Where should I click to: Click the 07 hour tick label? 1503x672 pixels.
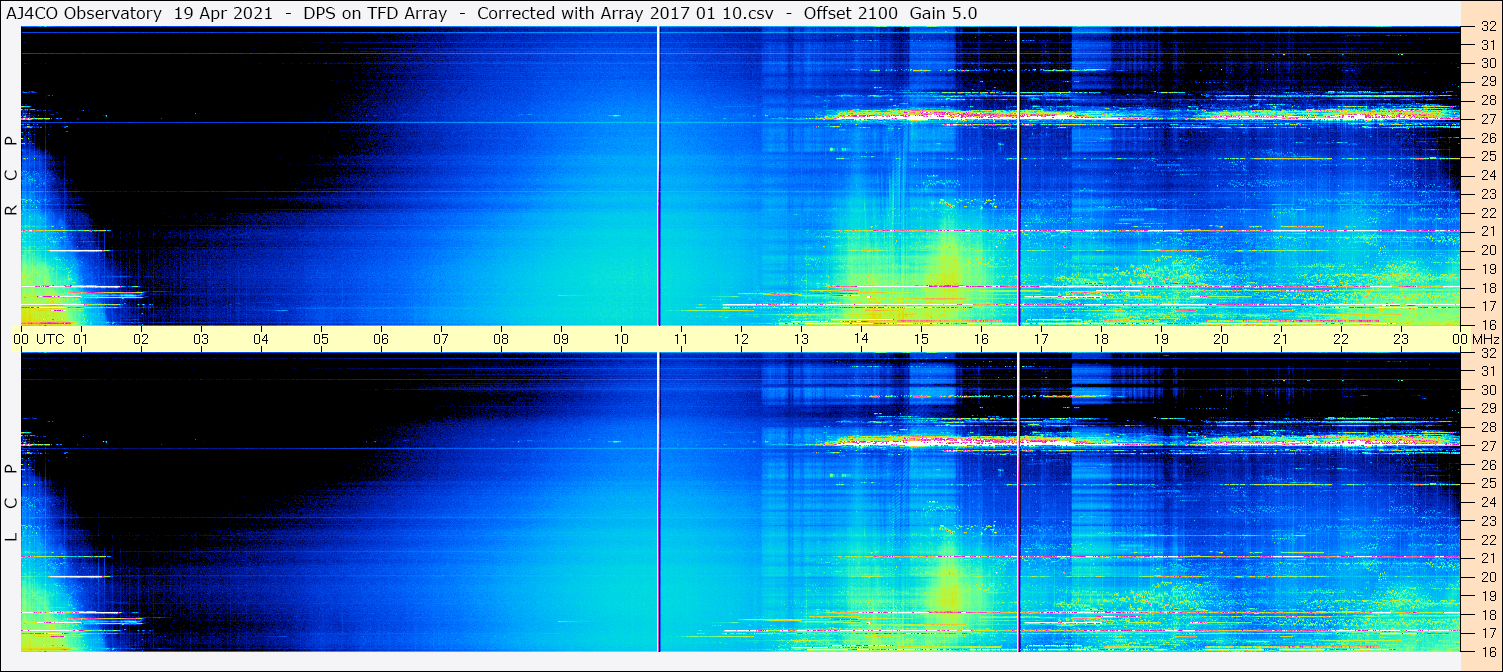point(441,340)
